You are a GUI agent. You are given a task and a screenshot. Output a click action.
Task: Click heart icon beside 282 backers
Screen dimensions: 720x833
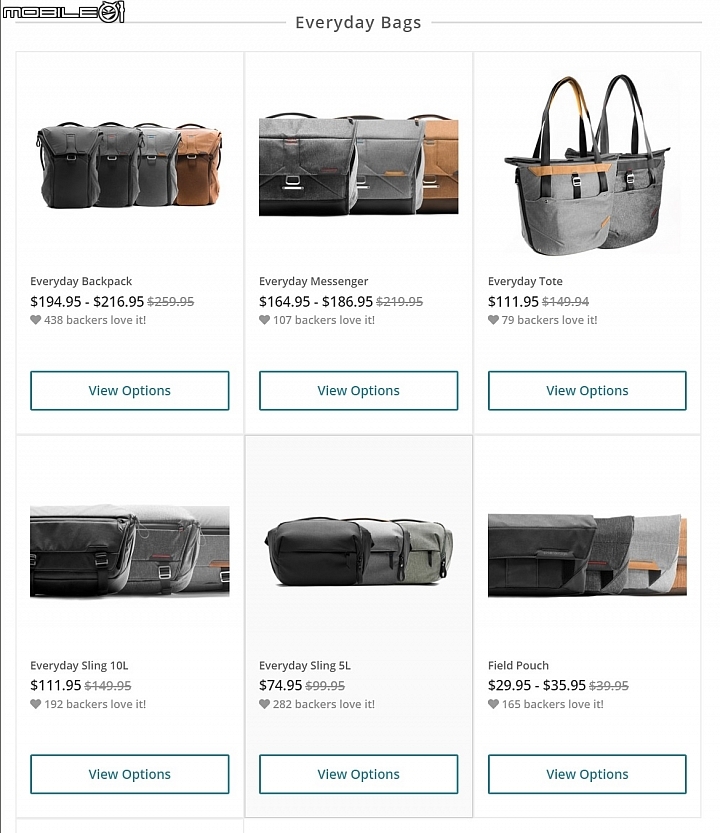(x=265, y=704)
